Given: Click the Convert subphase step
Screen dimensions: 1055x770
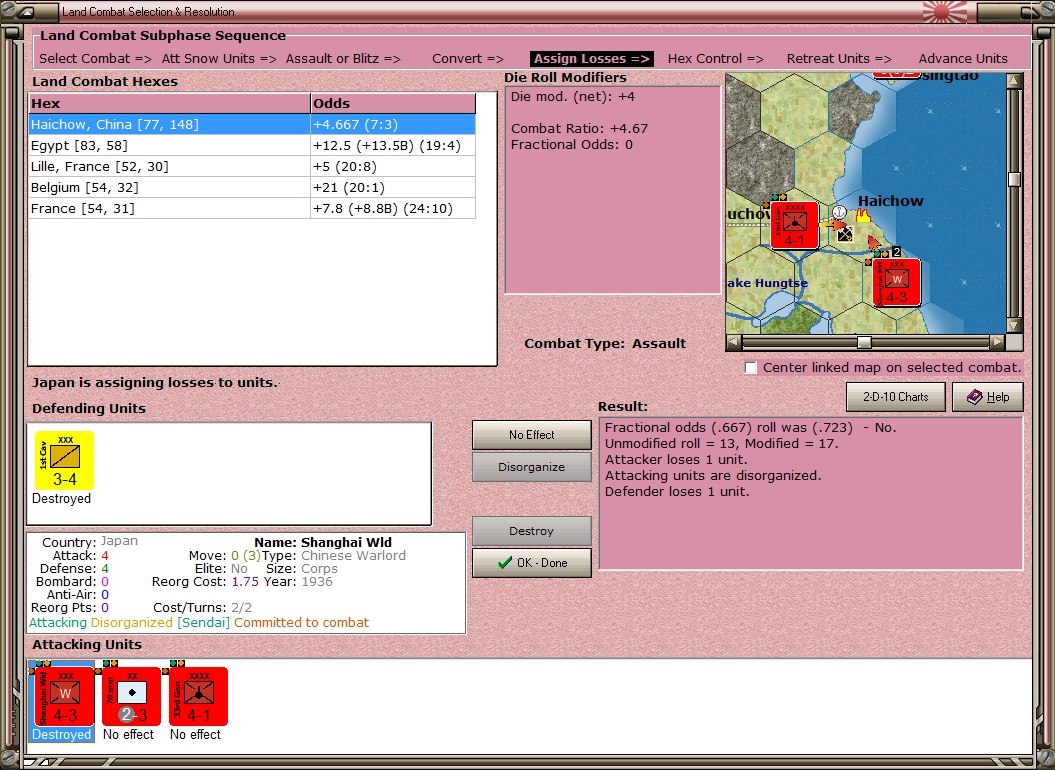Looking at the screenshot, I should 468,59.
